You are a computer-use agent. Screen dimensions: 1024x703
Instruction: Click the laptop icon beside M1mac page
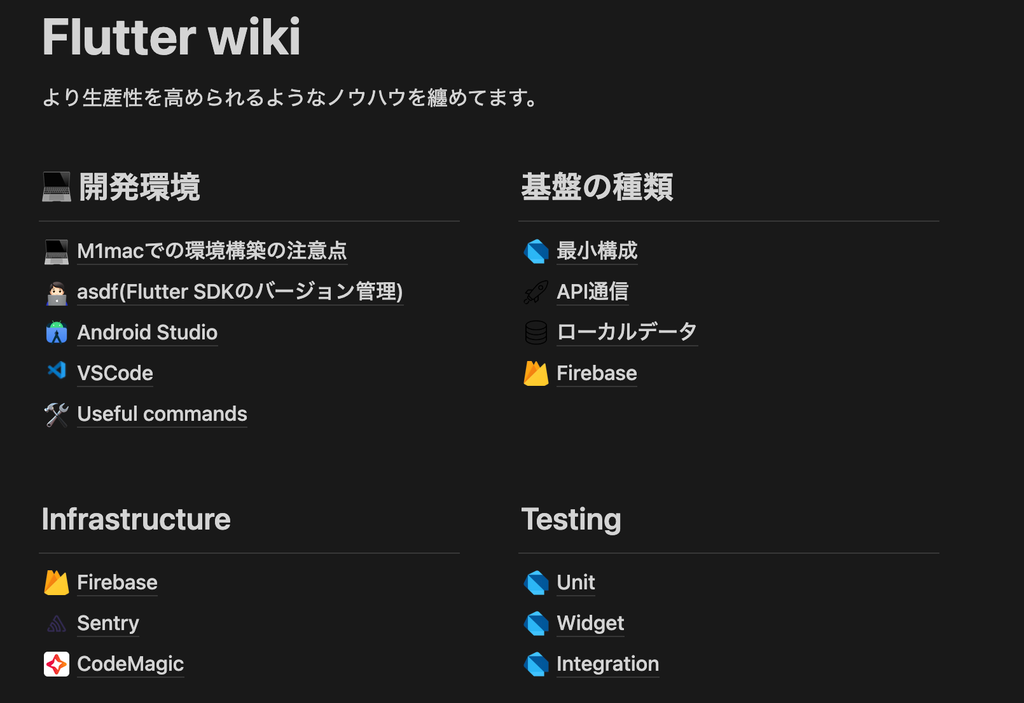pos(56,251)
